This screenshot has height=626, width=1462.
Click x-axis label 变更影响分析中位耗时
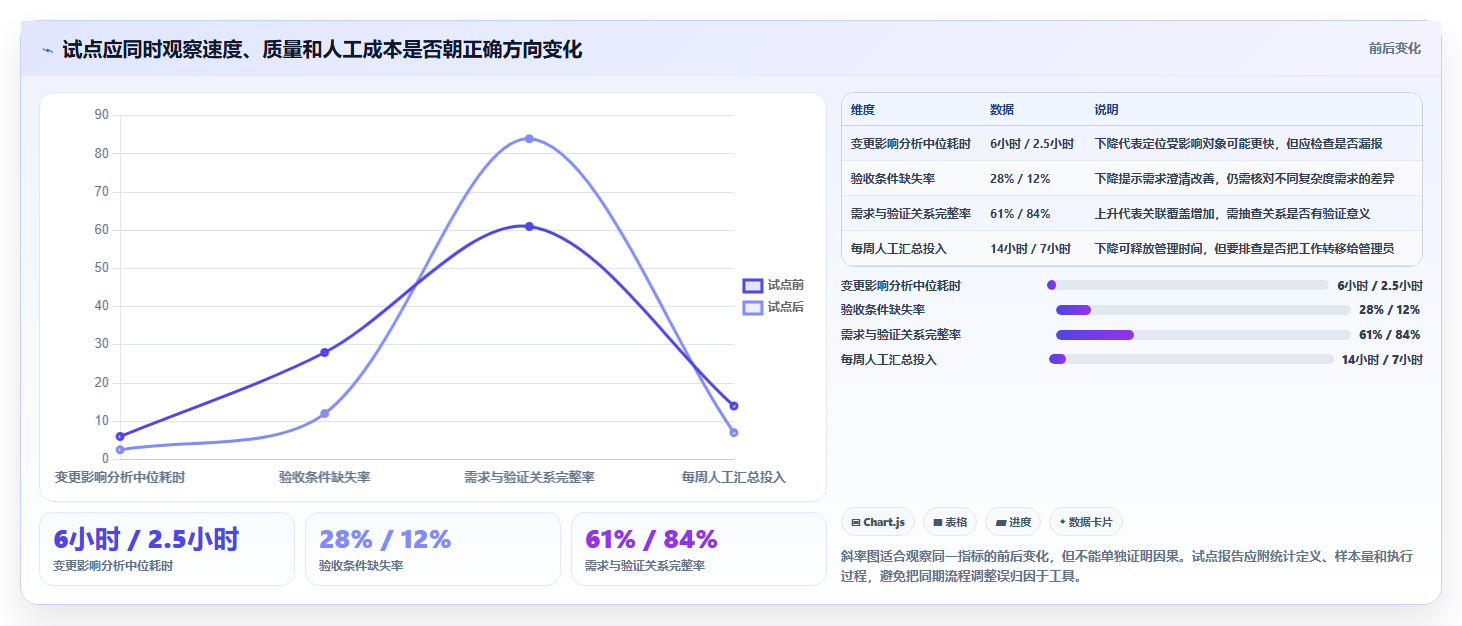coord(120,477)
